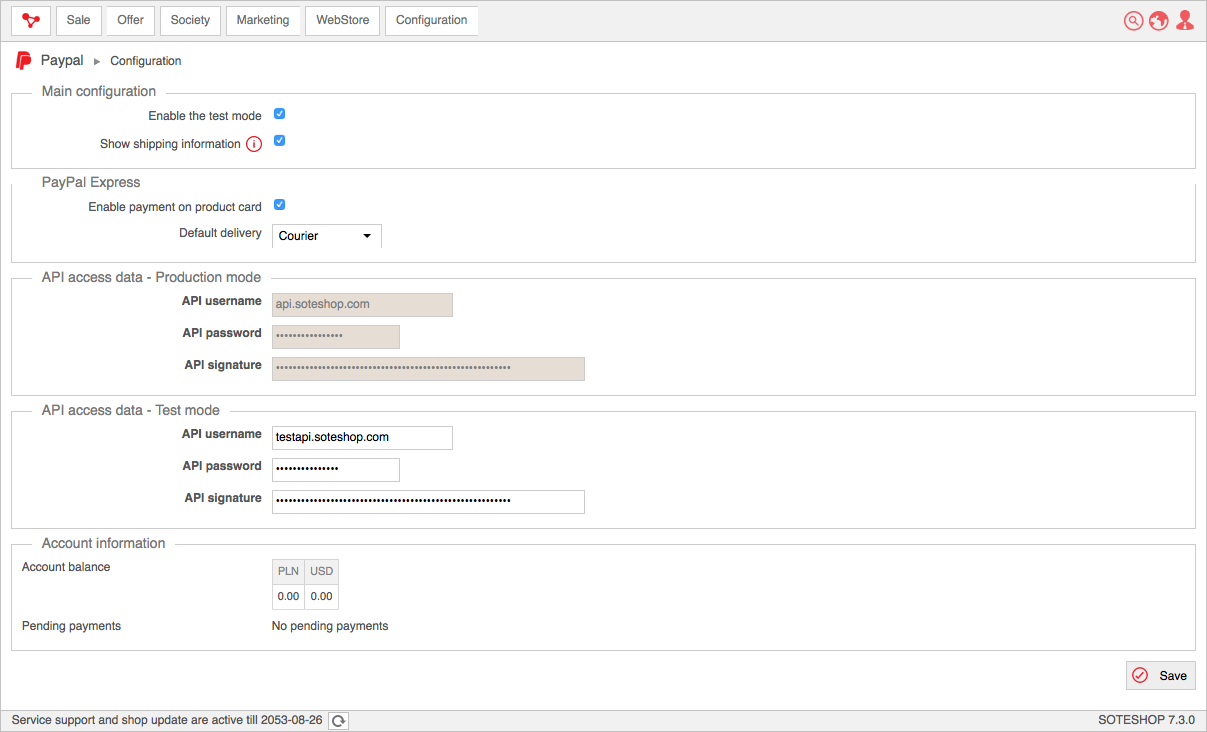Click the Production mode API password field
This screenshot has width=1207, height=732.
pyautogui.click(x=336, y=337)
